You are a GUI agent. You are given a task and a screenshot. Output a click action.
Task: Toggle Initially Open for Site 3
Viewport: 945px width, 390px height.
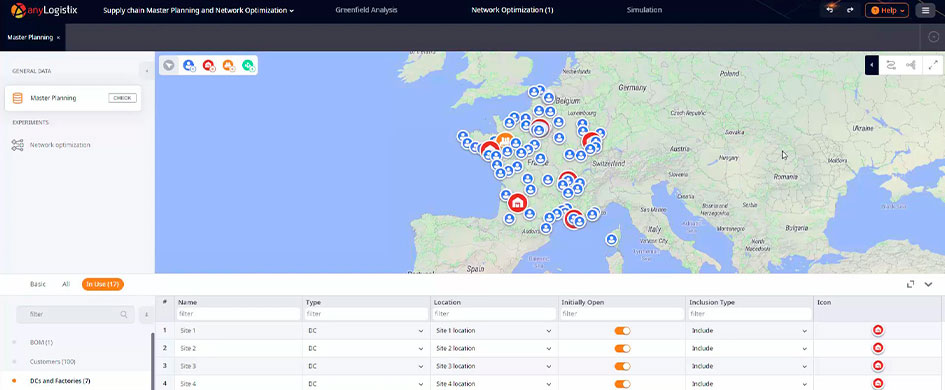tap(623, 366)
